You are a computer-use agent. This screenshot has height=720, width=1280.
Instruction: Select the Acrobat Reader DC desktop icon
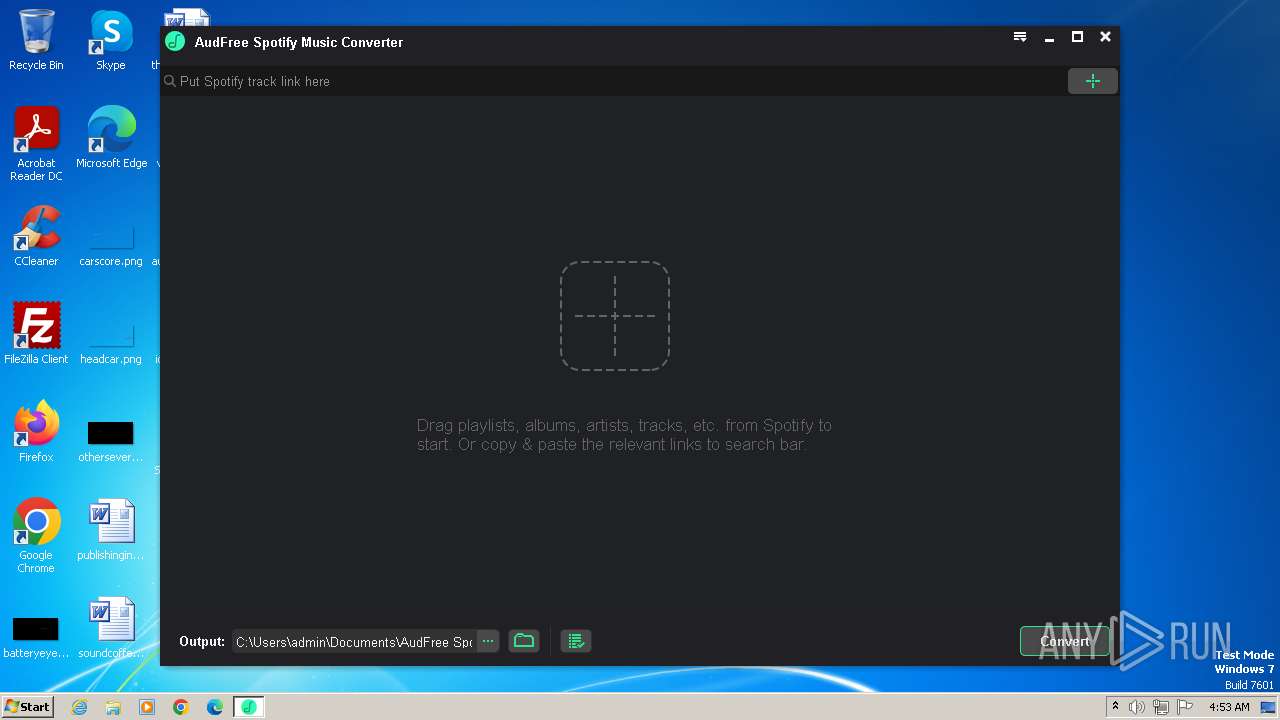coord(36,144)
